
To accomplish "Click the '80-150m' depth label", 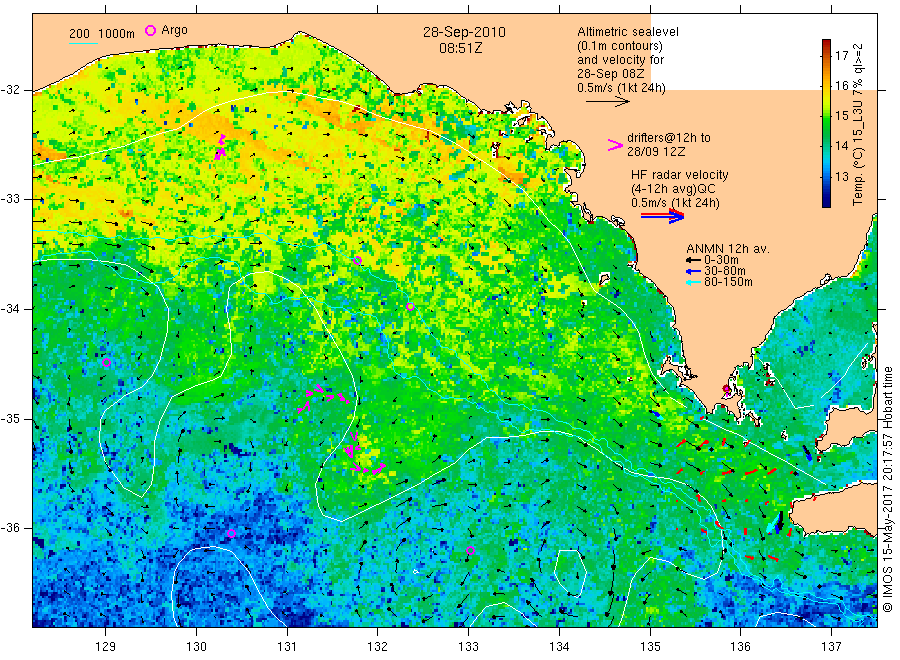I will point(728,282).
